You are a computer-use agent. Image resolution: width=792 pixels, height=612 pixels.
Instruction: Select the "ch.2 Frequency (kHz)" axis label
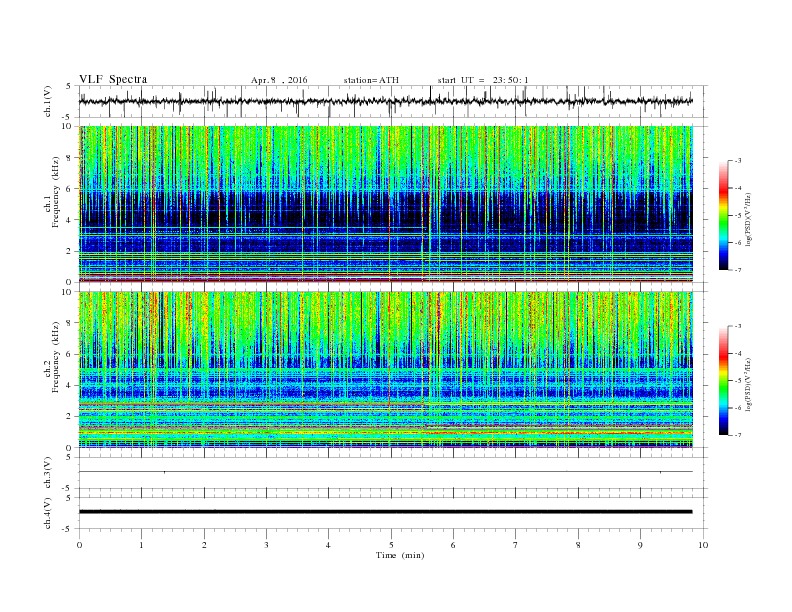(52, 356)
